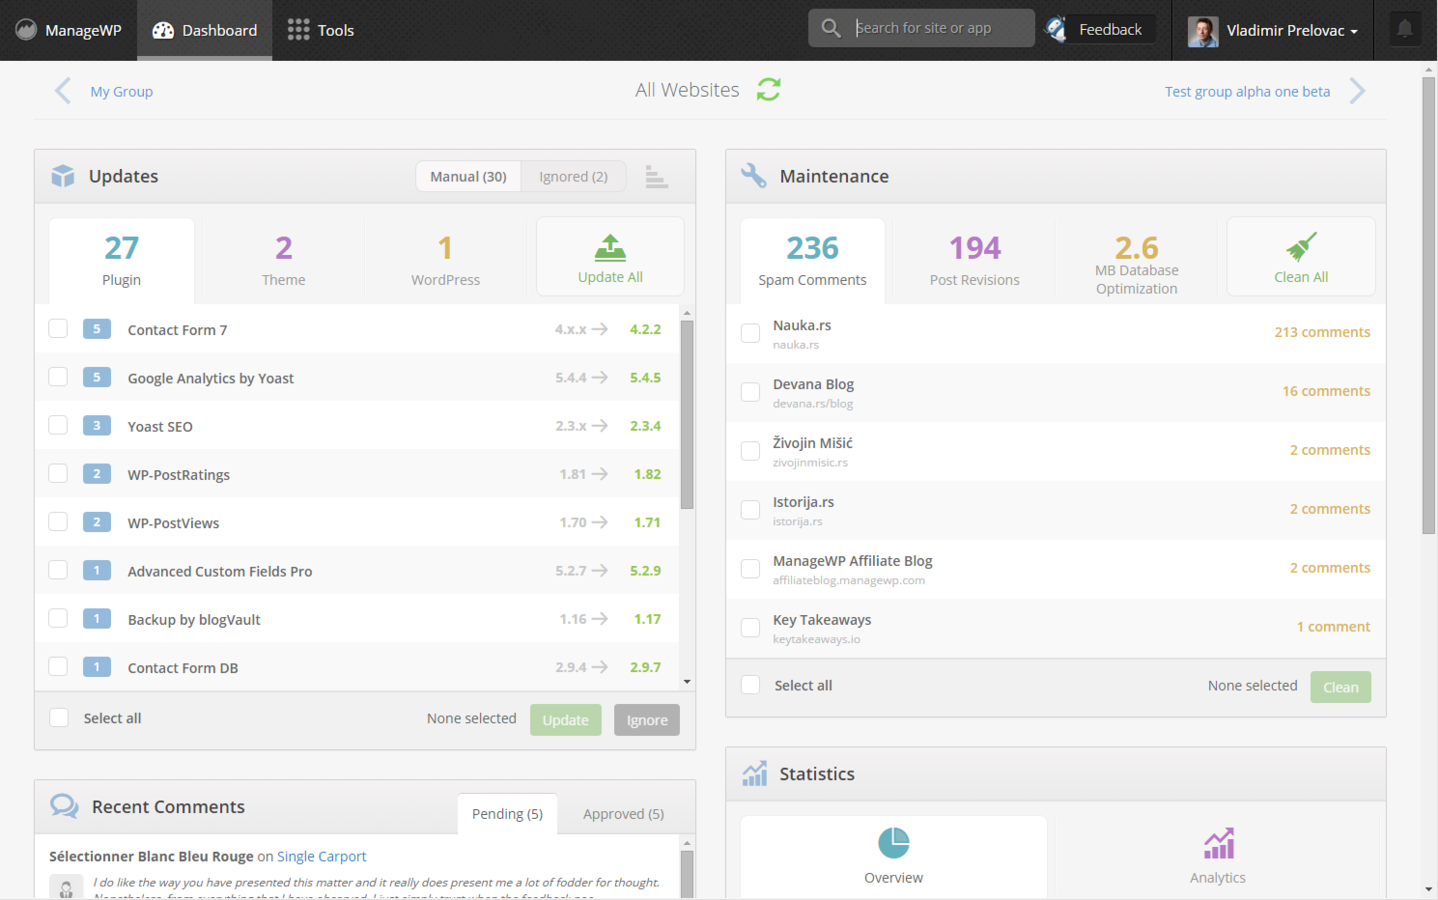Check the Devana Blog checkbox
This screenshot has height=900, width=1438.
(x=750, y=392)
